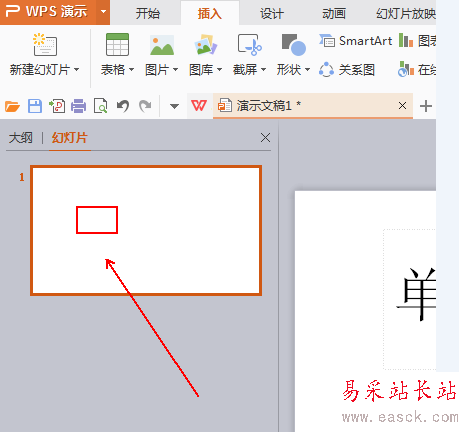Select the 演示文稿1 document tab
The image size is (459, 432).
[x=313, y=106]
